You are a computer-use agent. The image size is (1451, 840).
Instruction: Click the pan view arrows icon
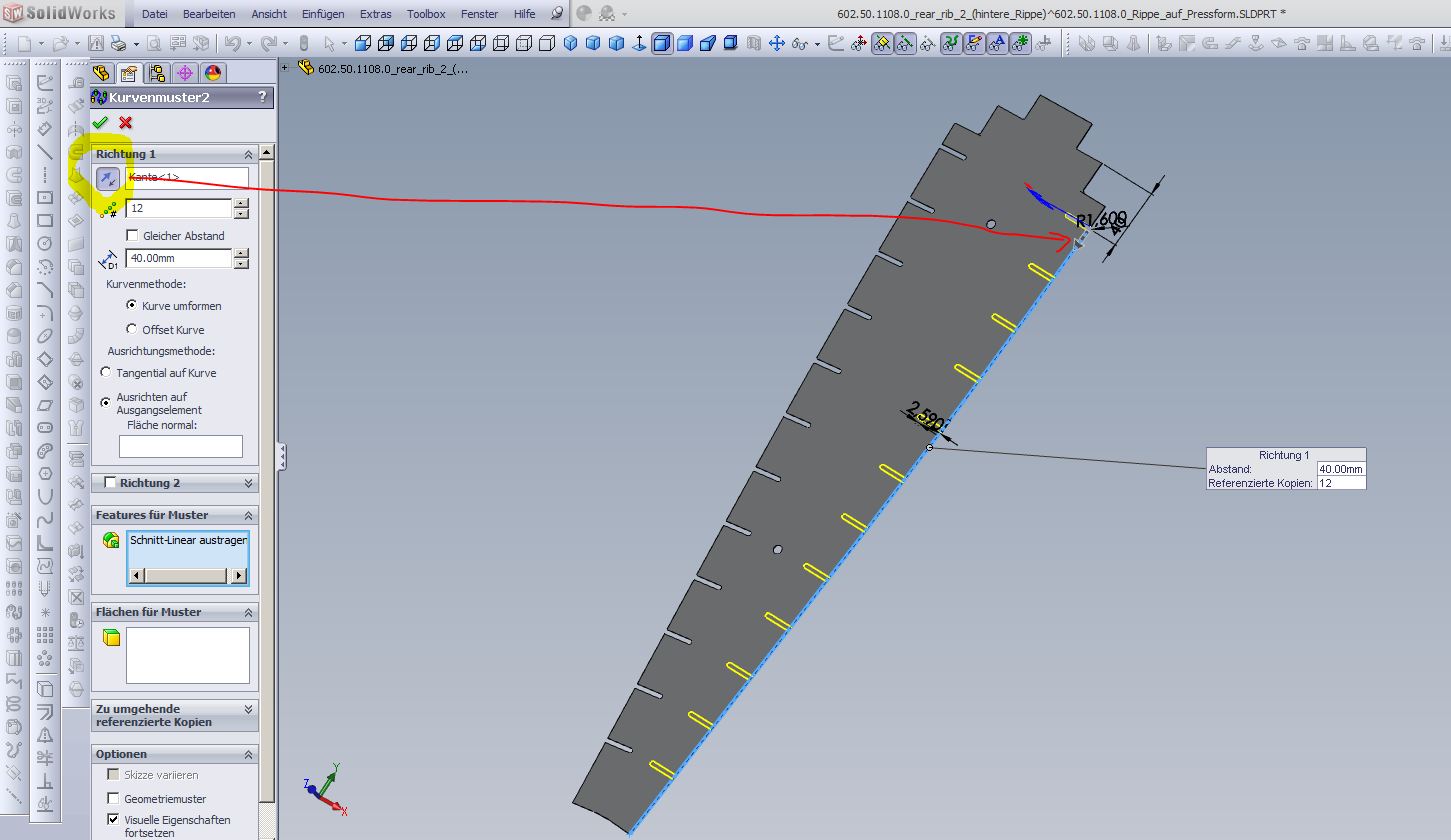pos(776,43)
